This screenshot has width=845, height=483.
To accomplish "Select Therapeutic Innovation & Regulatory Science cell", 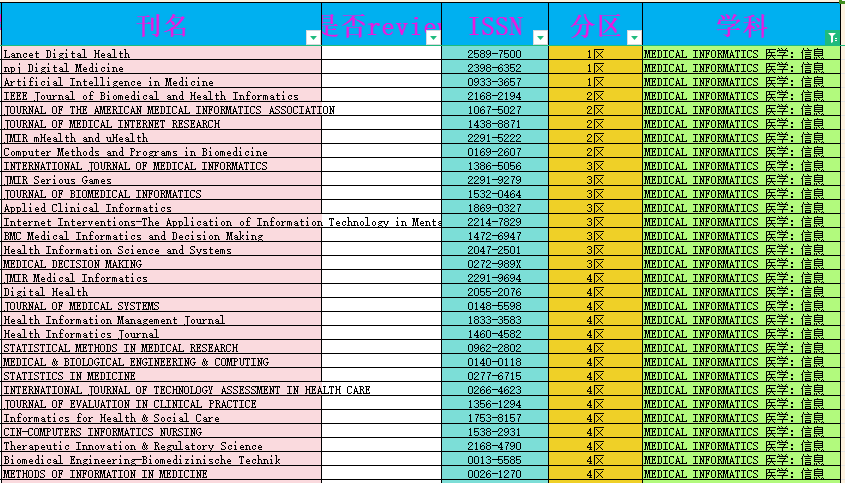I will [162, 446].
